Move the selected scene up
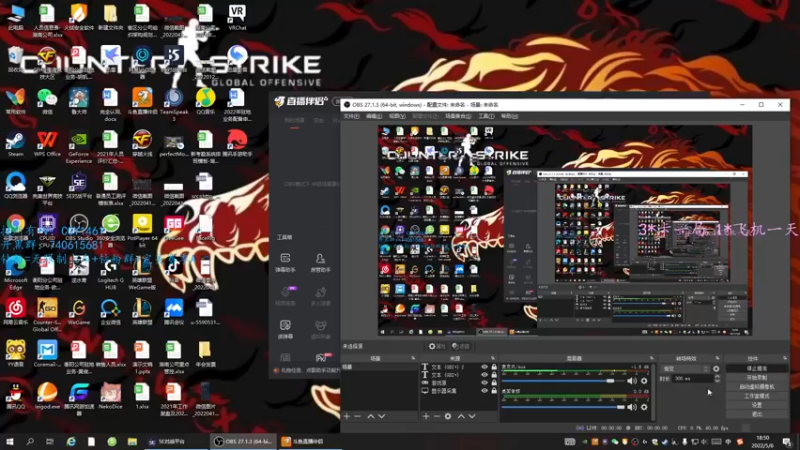 click(371, 416)
